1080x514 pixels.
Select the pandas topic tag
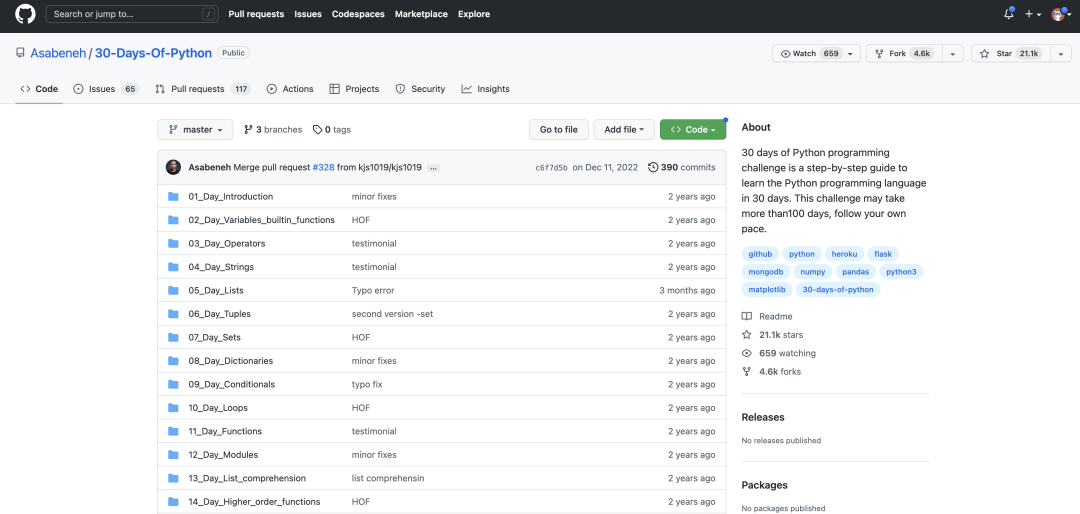[x=855, y=271]
